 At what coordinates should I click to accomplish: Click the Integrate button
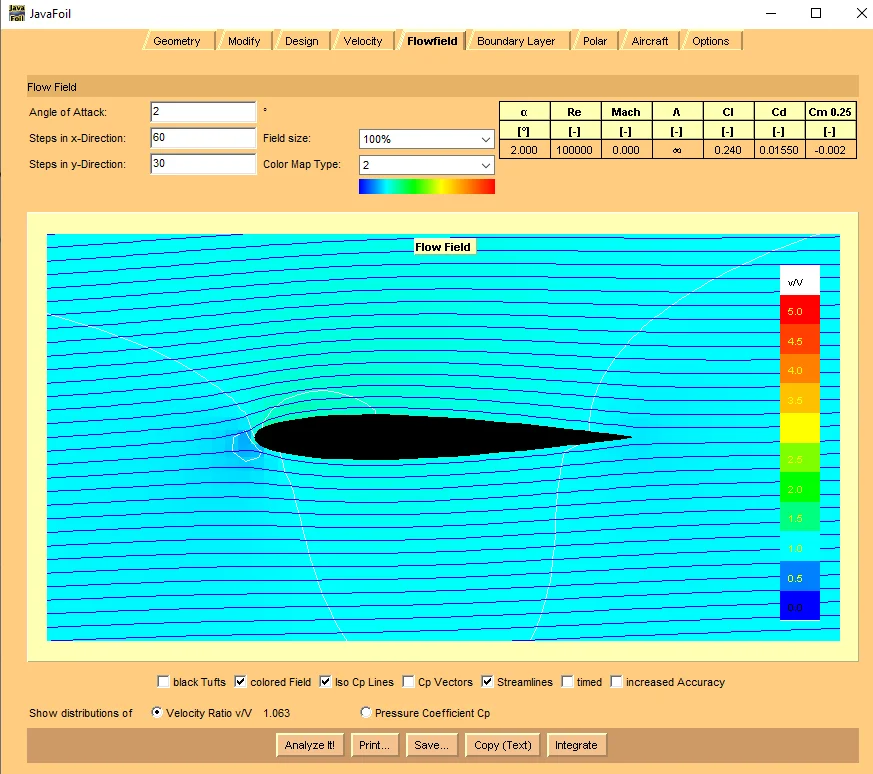[x=576, y=745]
